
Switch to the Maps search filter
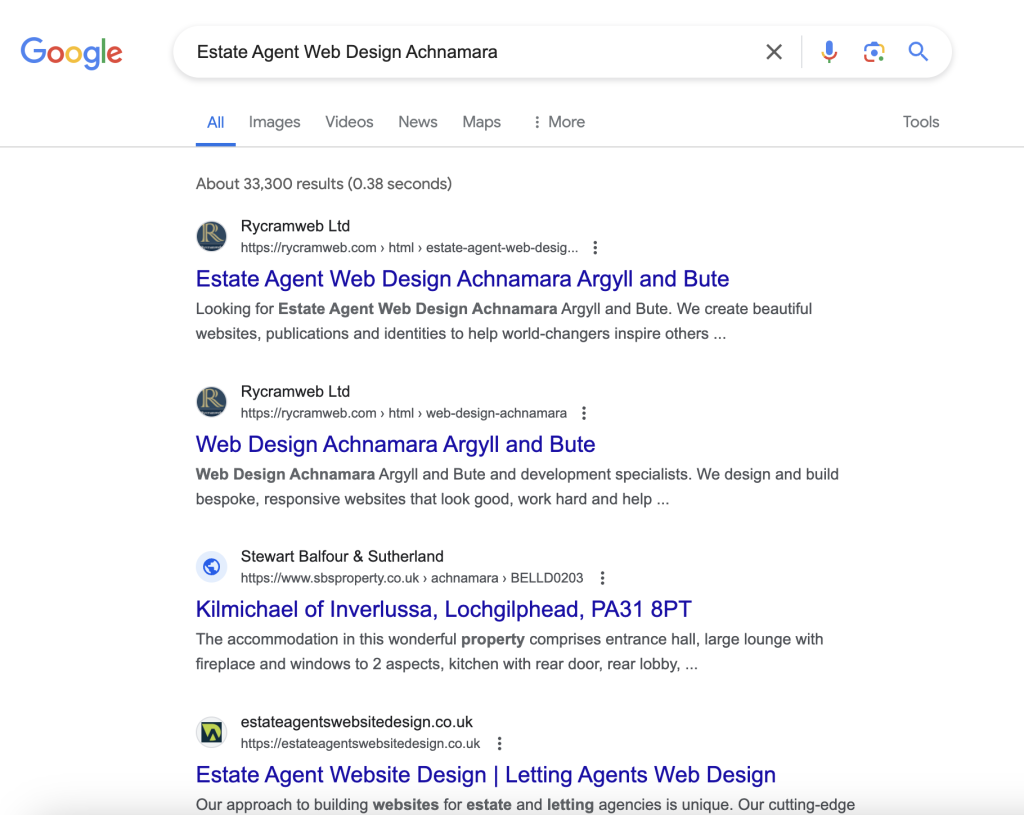tap(481, 121)
